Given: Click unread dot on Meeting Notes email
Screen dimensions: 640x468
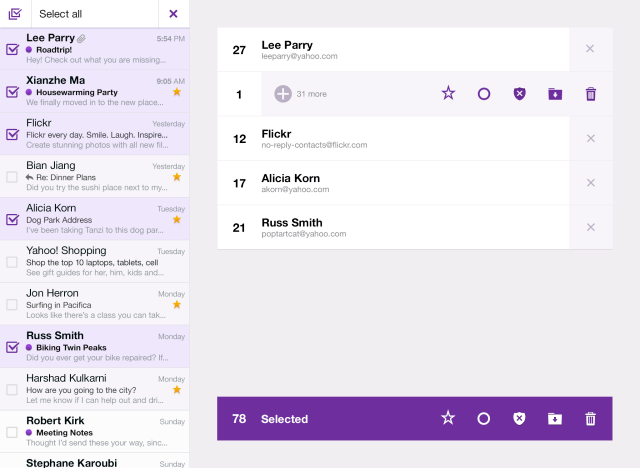Looking at the screenshot, I should [x=29, y=433].
